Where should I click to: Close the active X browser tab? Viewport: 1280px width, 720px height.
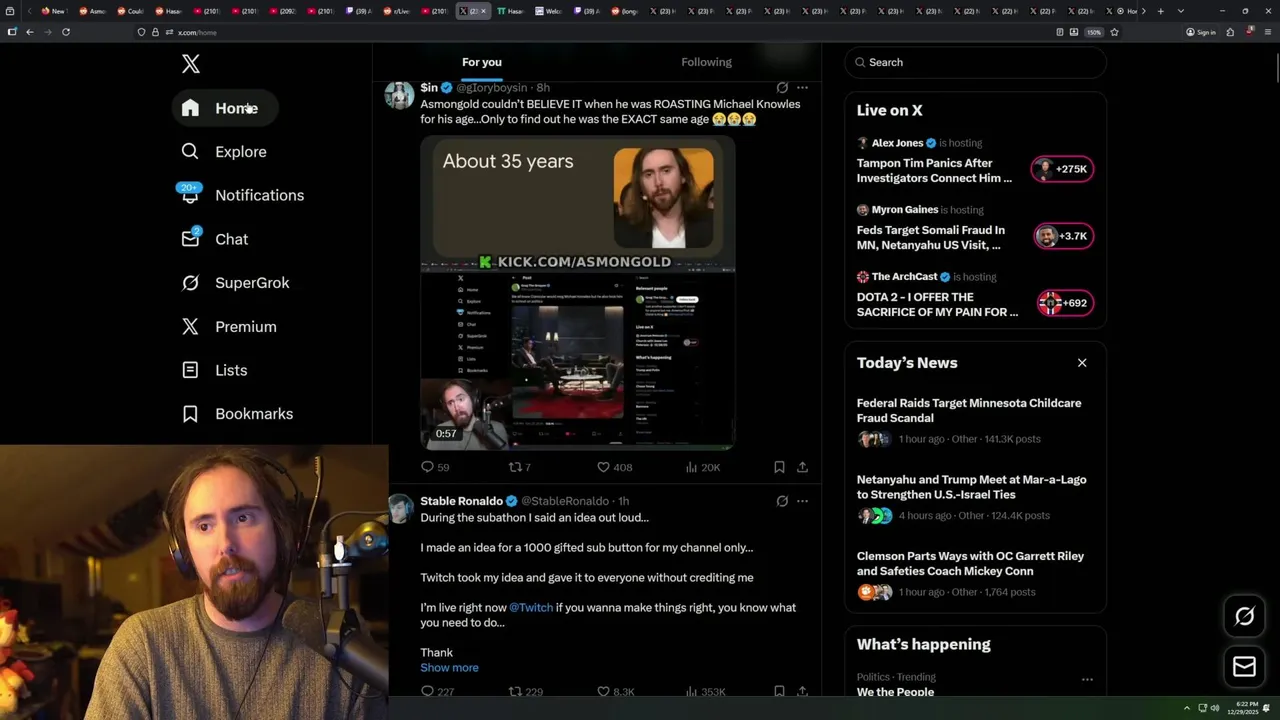click(484, 11)
